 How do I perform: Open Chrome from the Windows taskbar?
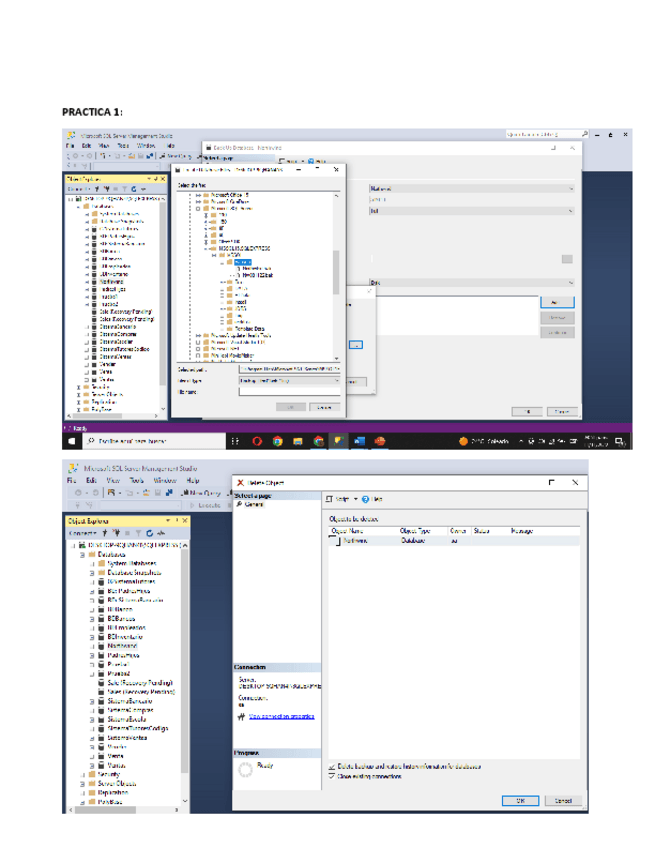point(276,440)
